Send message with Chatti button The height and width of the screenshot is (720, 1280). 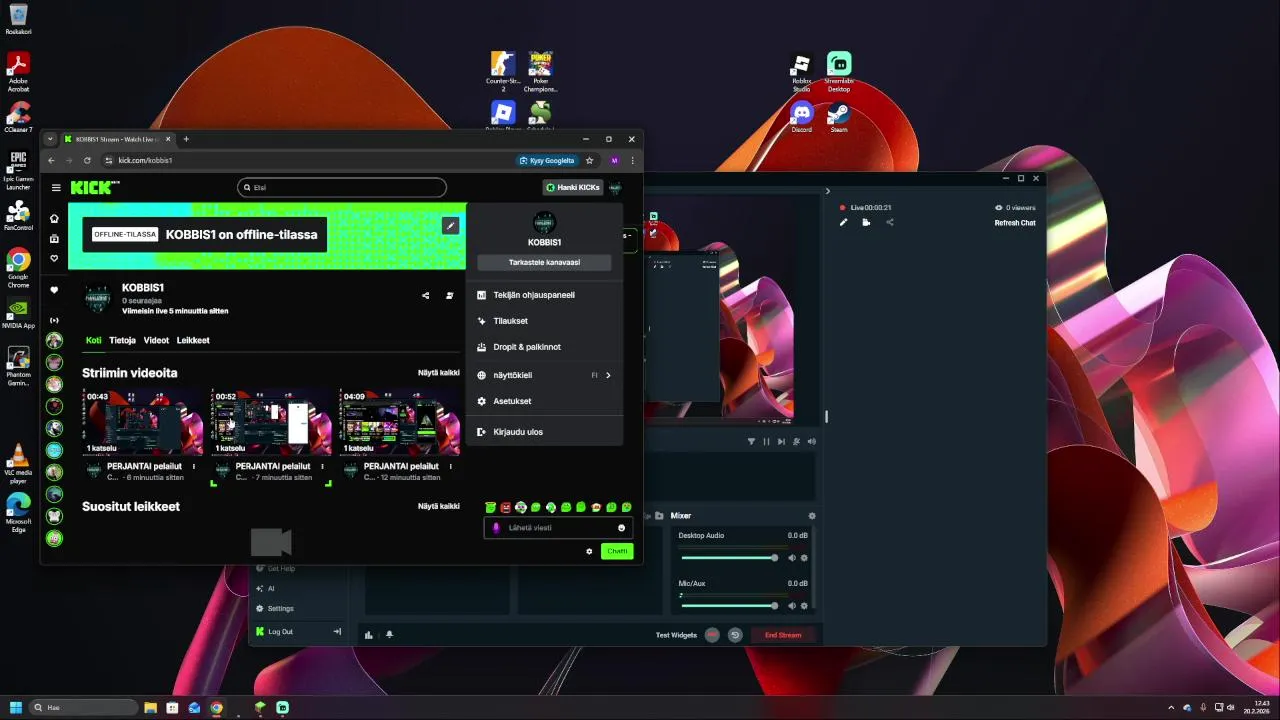[x=617, y=551]
